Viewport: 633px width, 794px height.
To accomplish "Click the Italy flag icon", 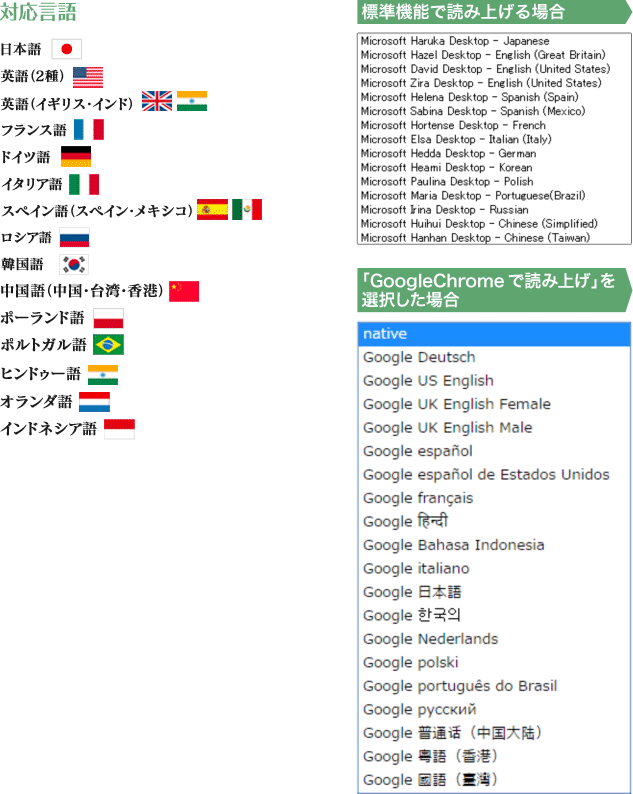I will coord(84,184).
